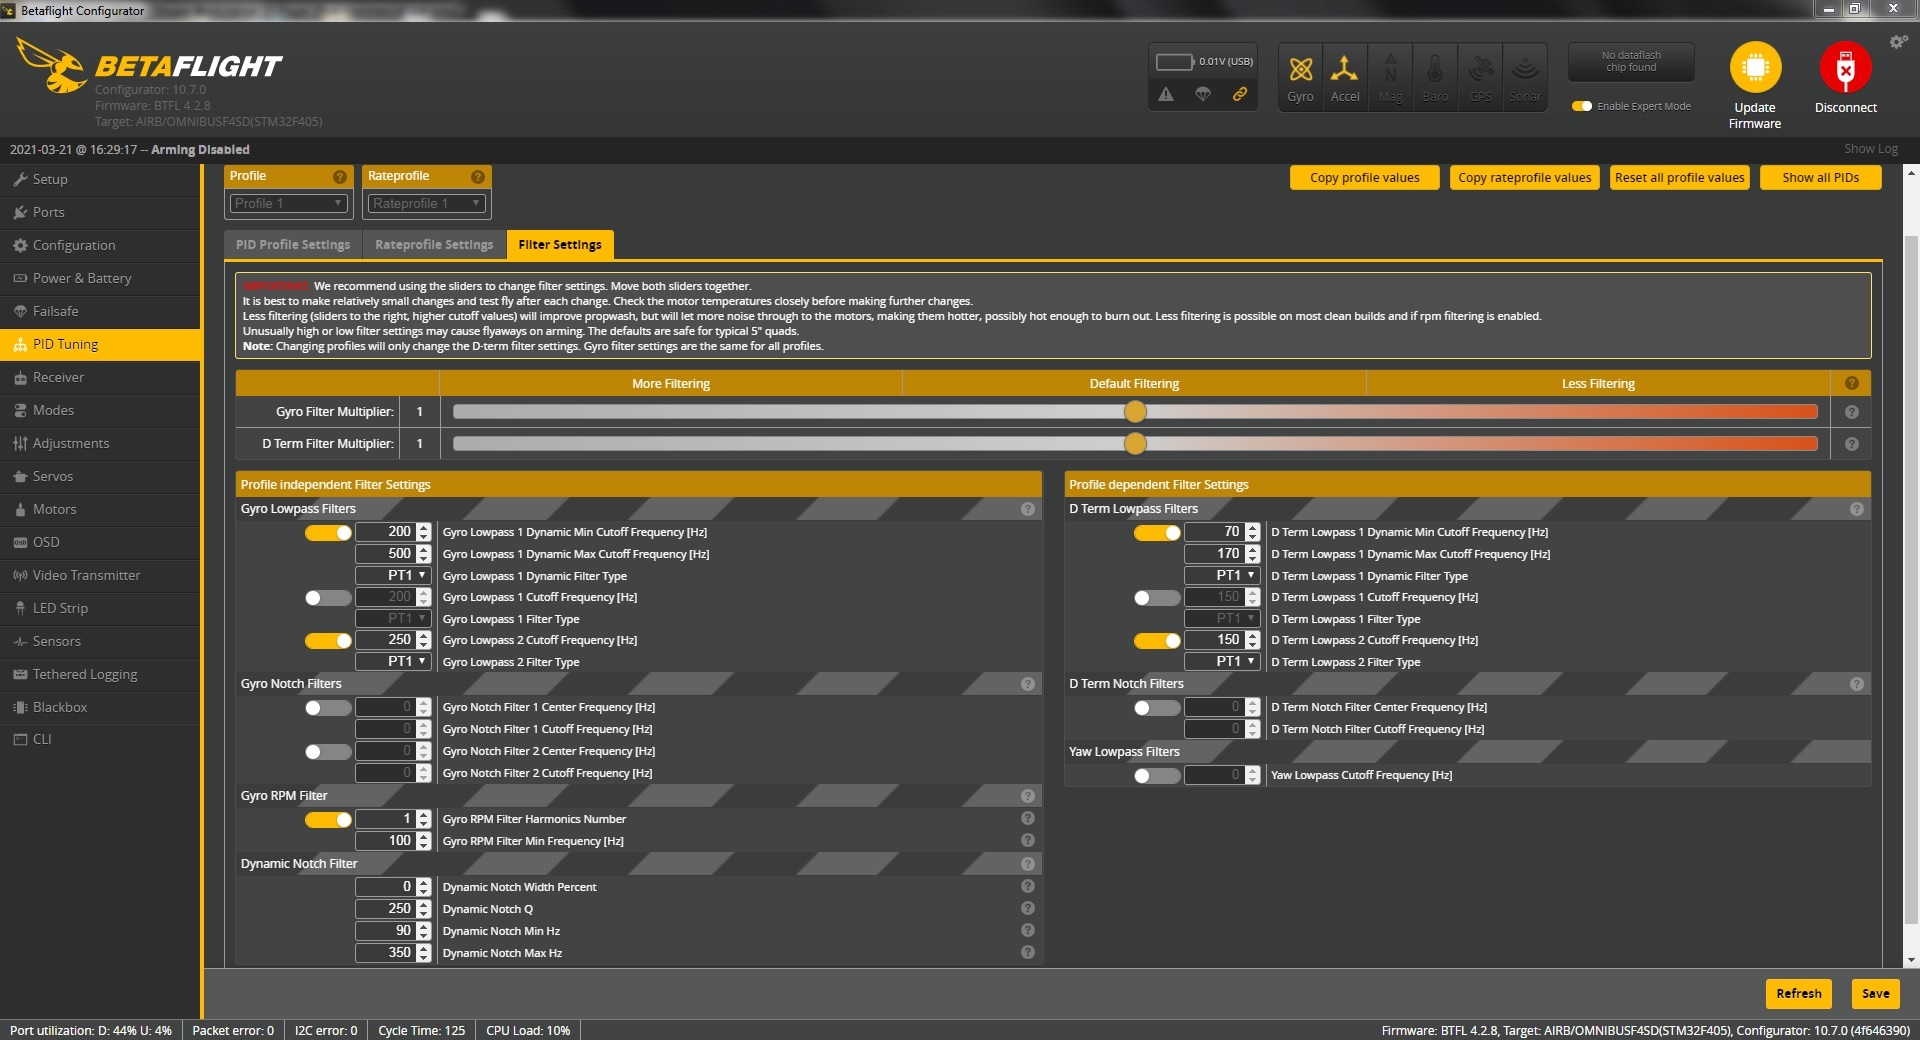Toggle Gyro Lowpass 1 Dynamic filter switch
Screen dimensions: 1920x1040
[x=328, y=533]
